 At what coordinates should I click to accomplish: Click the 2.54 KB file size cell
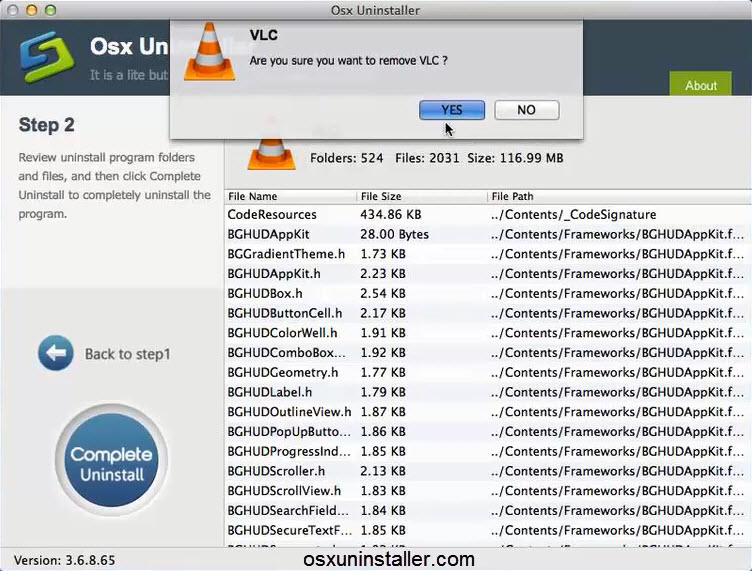click(383, 293)
